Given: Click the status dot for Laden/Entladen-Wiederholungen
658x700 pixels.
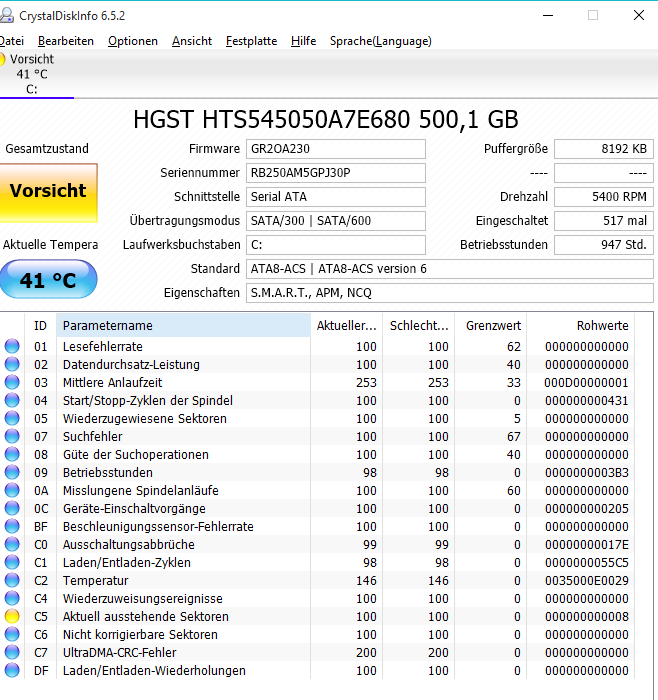Looking at the screenshot, I should [x=12, y=671].
